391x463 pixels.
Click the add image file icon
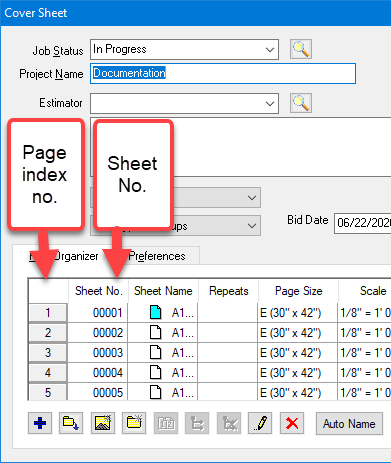pyautogui.click(x=103, y=423)
